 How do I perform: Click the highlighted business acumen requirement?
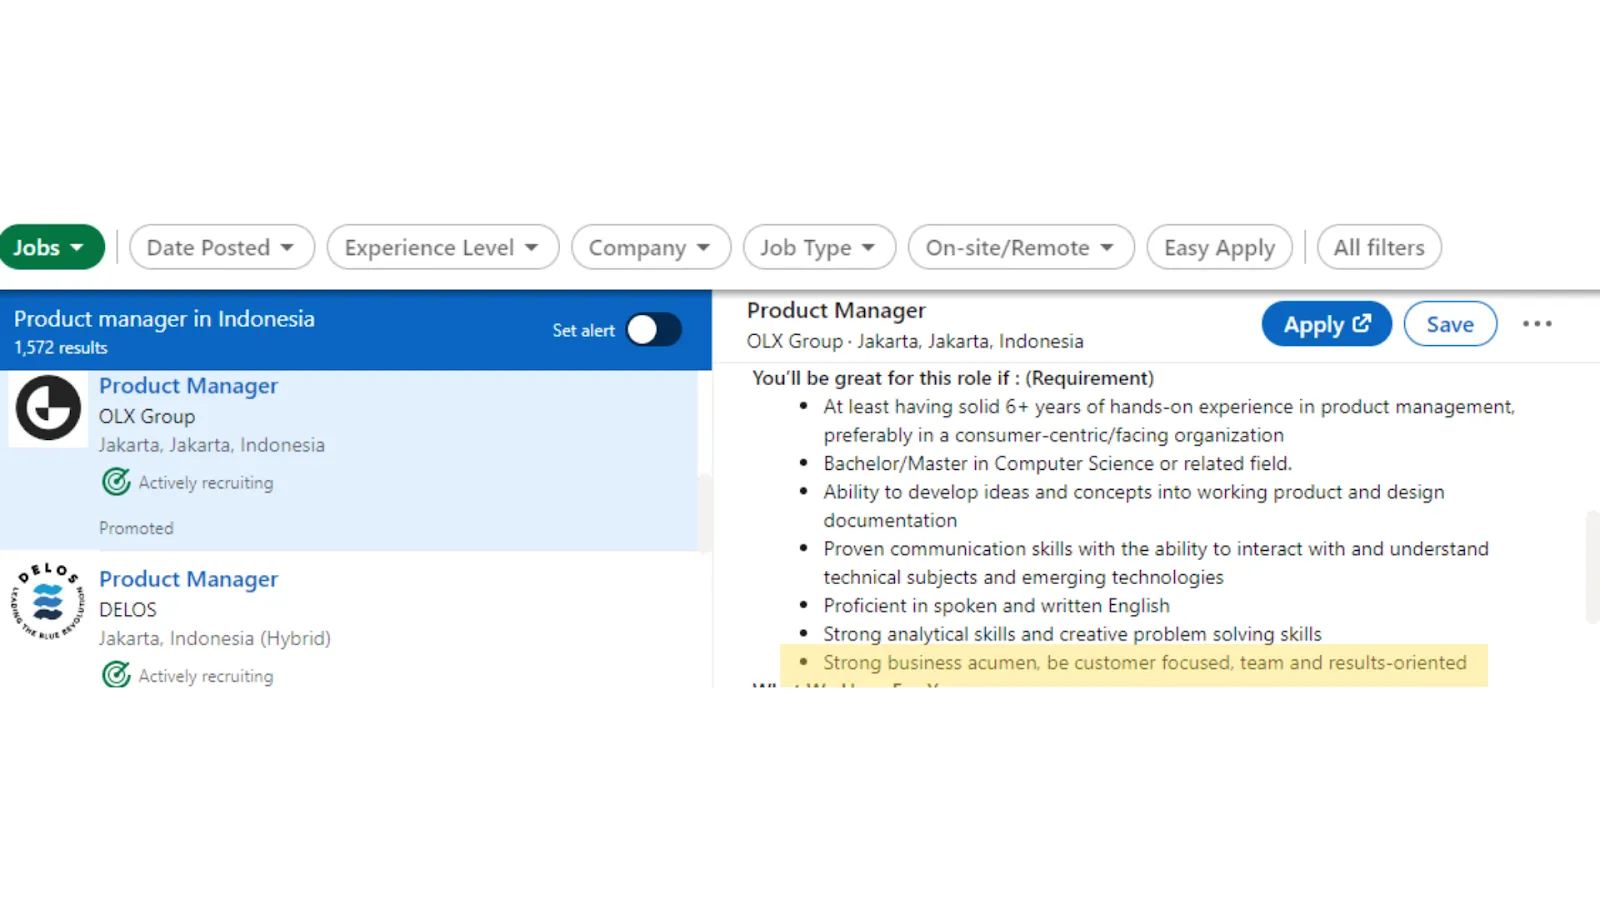pos(1144,663)
